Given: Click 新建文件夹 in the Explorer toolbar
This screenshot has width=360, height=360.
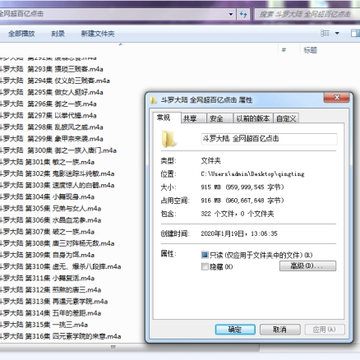Looking at the screenshot, I should click(x=98, y=34).
